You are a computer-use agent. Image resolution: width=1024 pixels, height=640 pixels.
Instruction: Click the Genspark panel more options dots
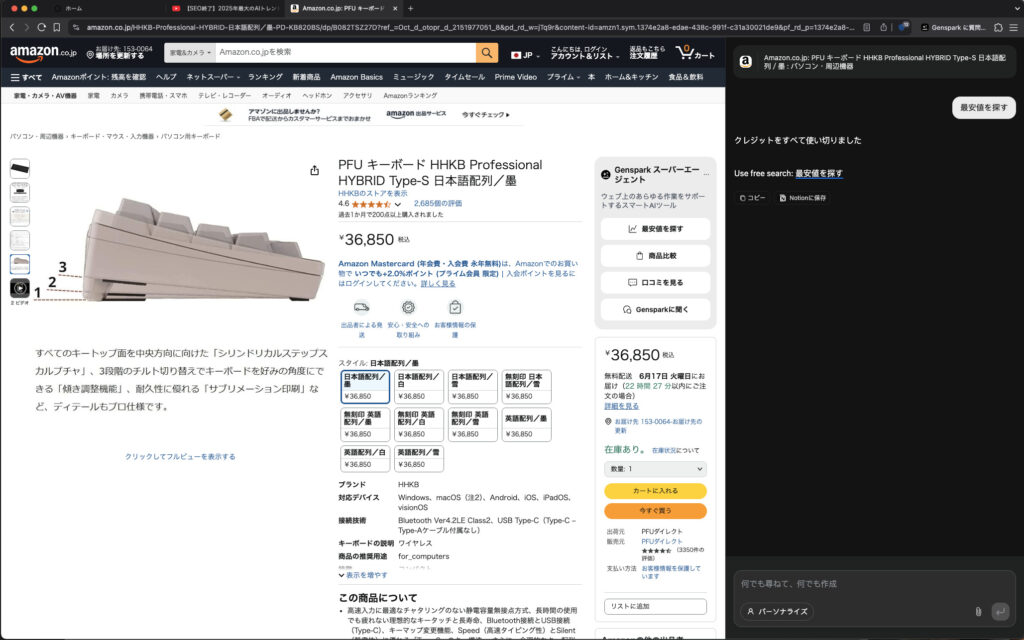(706, 174)
